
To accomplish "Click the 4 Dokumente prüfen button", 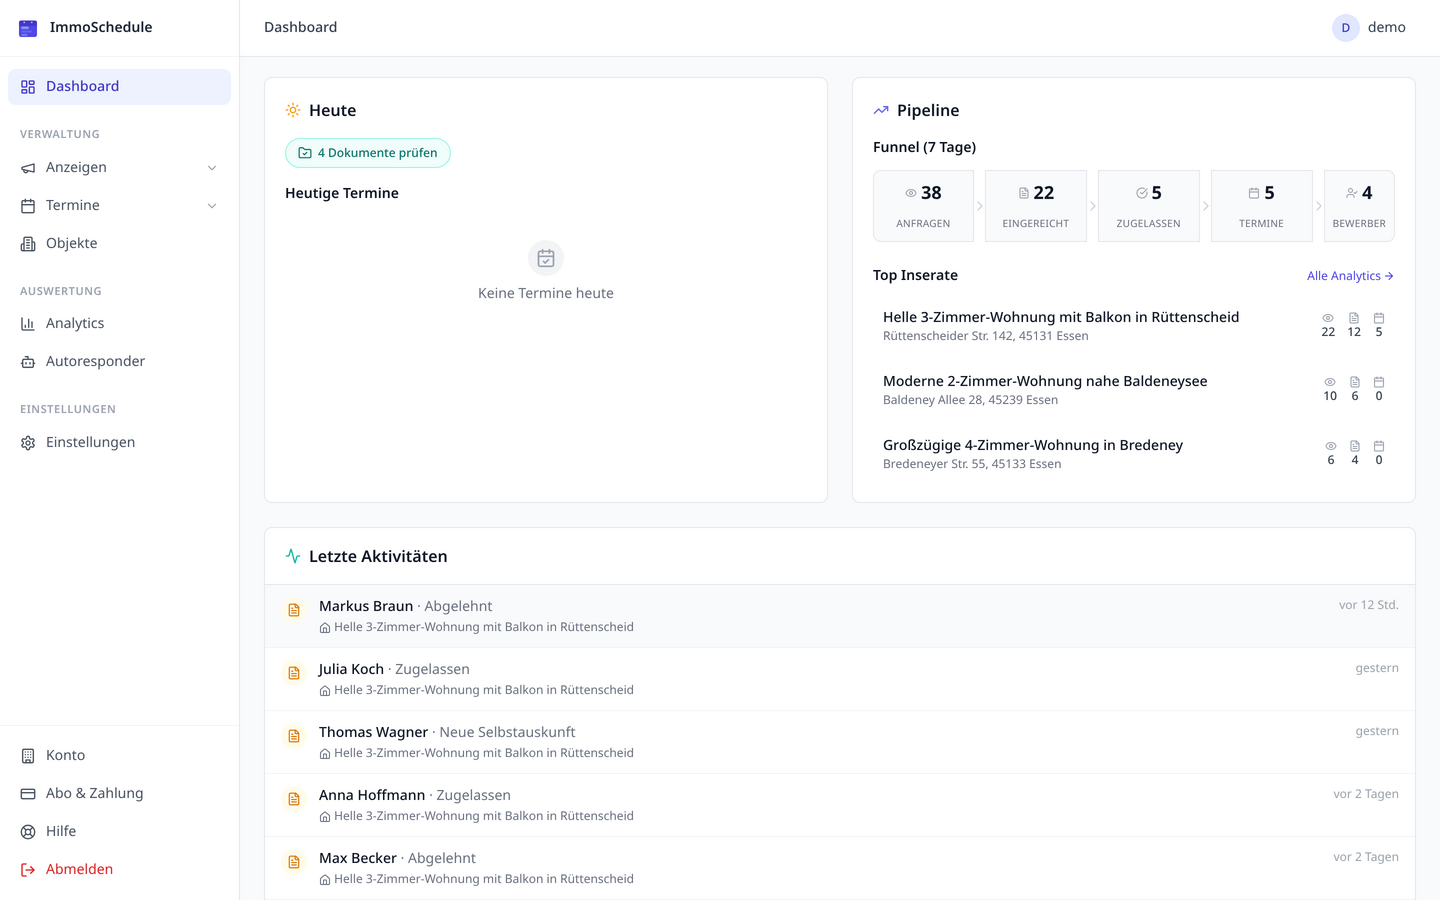I will (367, 152).
